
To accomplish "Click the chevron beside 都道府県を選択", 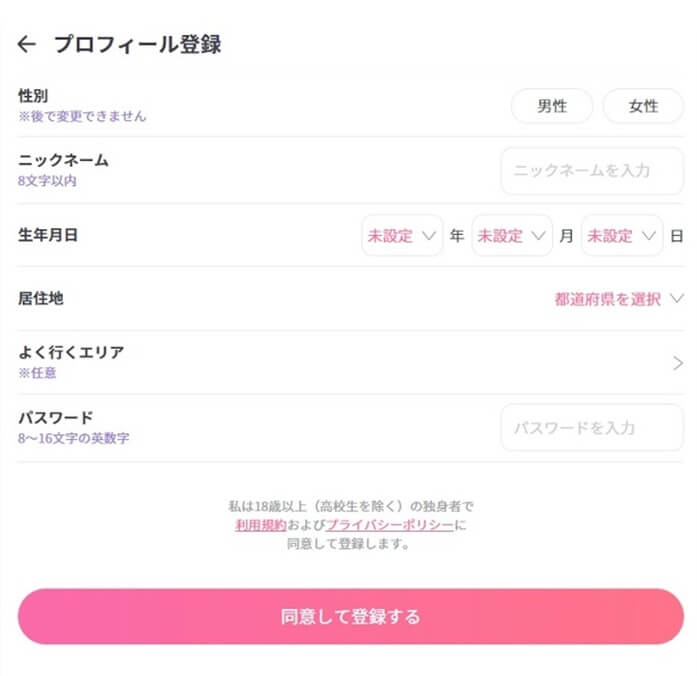I will 677,299.
